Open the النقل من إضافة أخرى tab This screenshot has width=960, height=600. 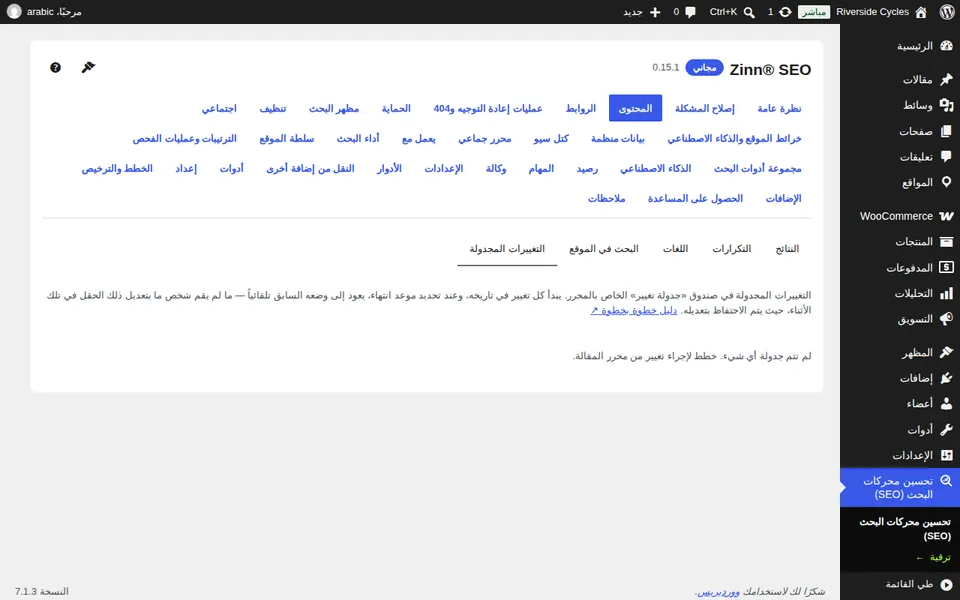click(310, 168)
